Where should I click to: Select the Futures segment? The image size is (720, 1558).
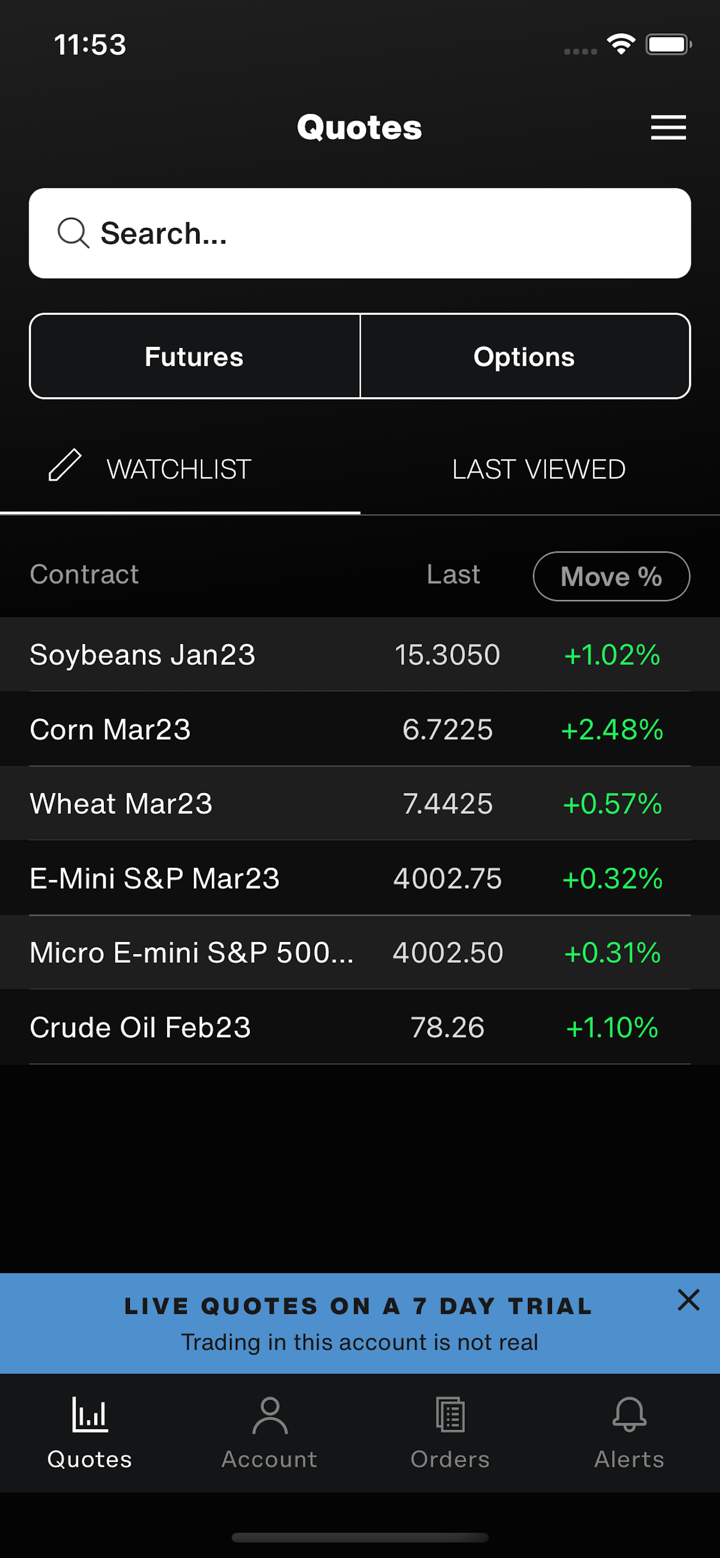tap(194, 357)
